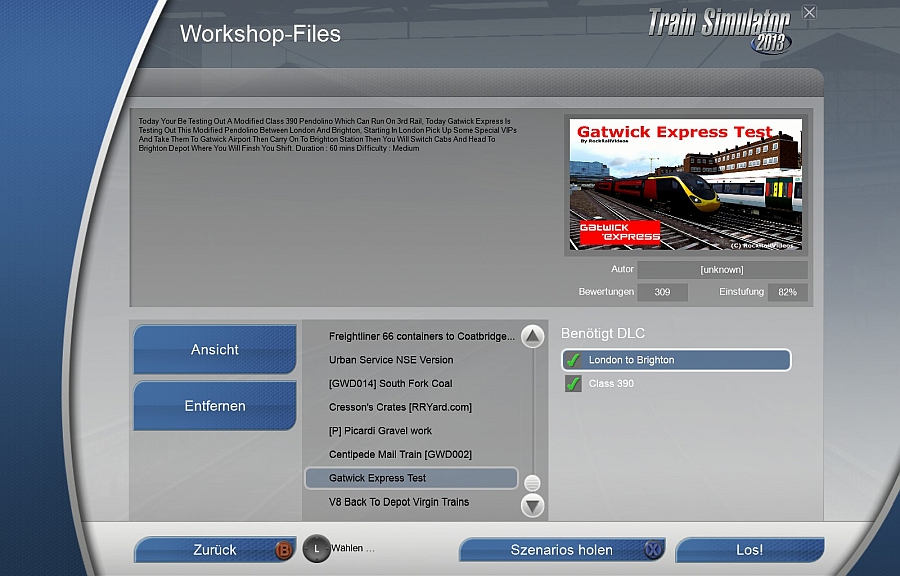This screenshot has width=900, height=576.
Task: Click the L stick Wählen icon
Action: tap(316, 549)
